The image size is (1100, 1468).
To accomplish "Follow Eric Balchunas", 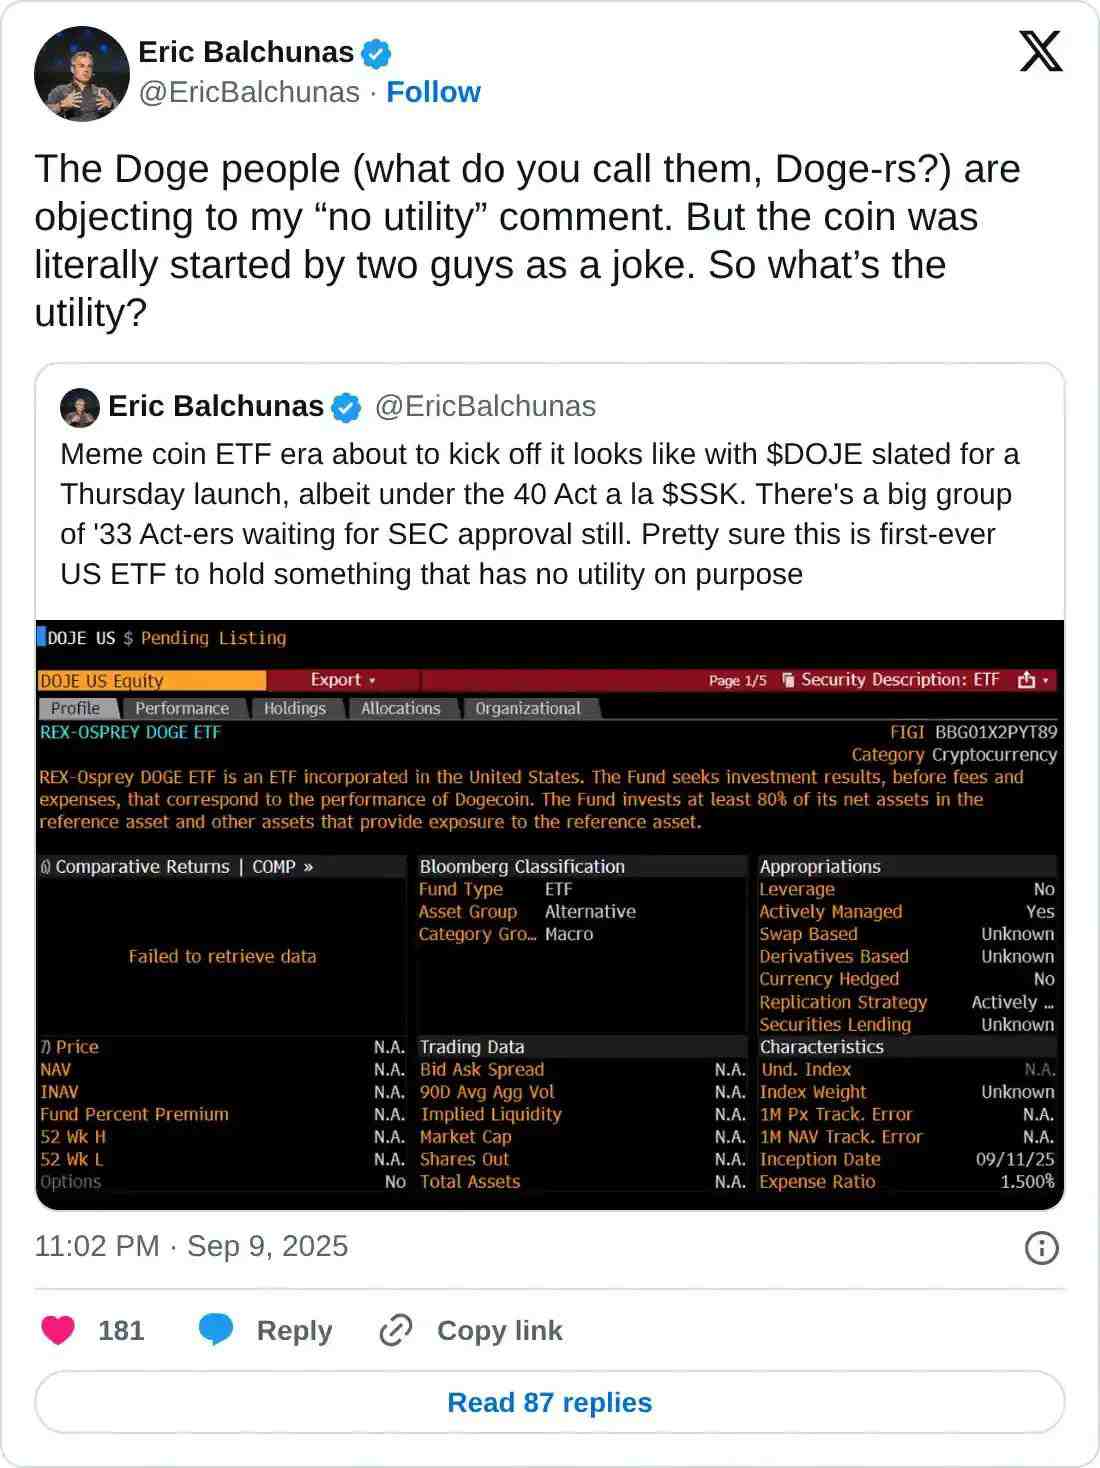I will pos(433,92).
